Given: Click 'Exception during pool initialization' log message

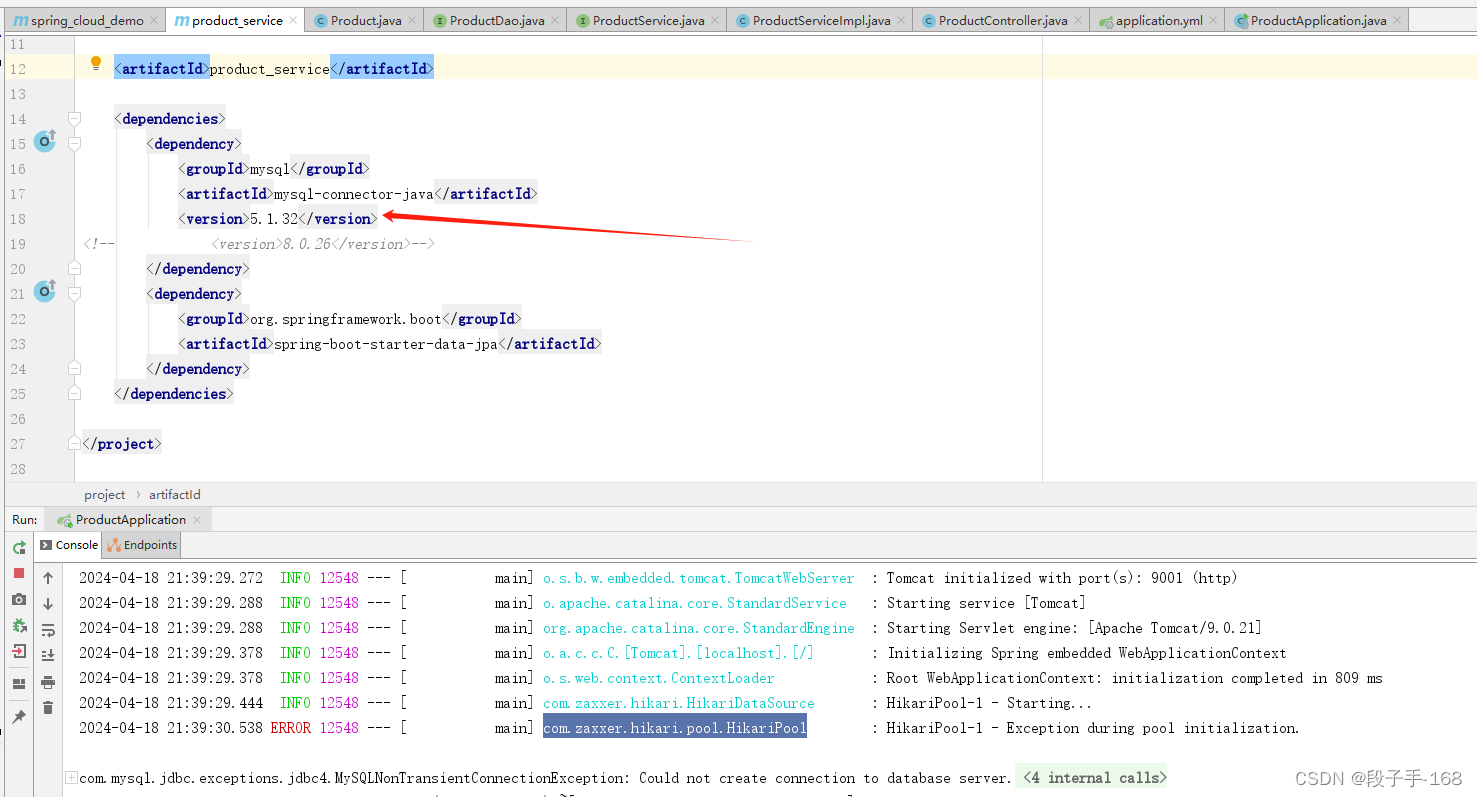Looking at the screenshot, I should point(1092,728).
